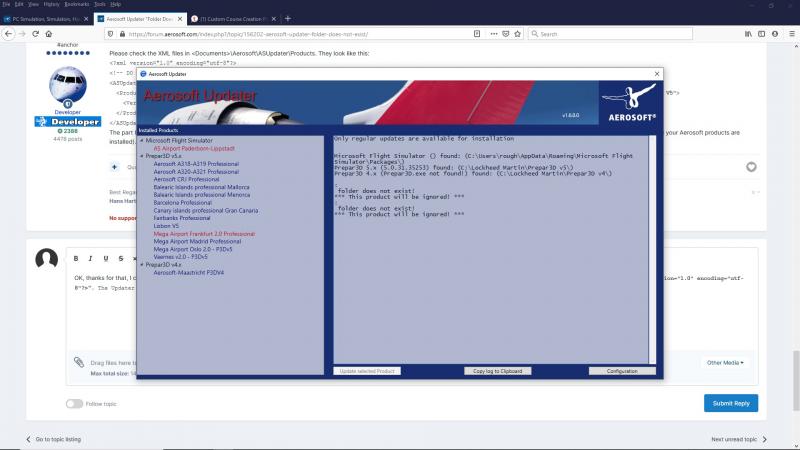Open the page actions three-dot menu

493,34
